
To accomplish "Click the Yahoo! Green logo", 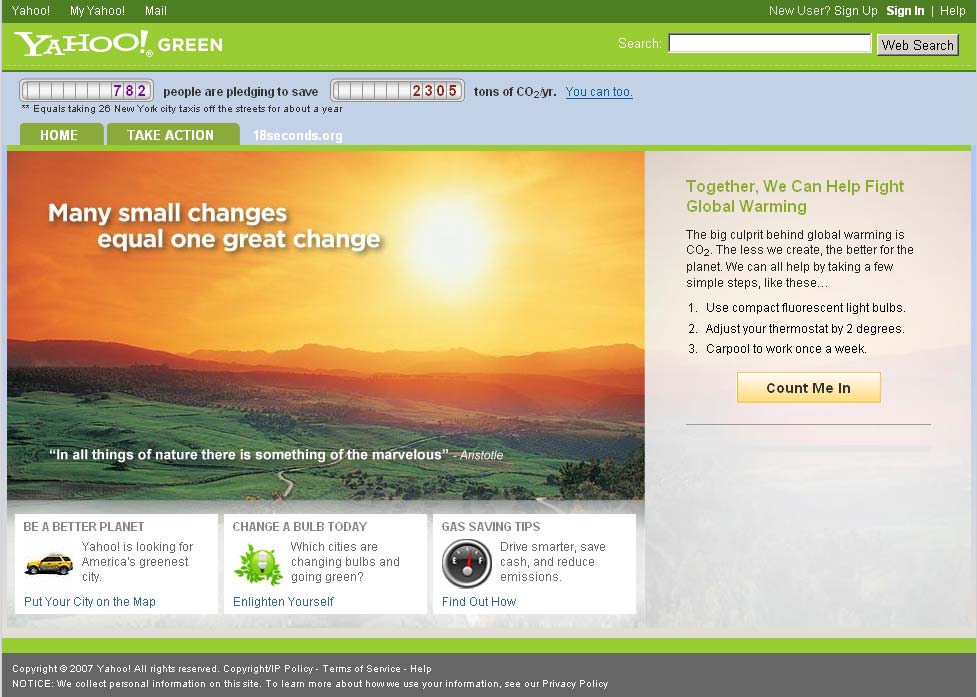I will point(118,44).
